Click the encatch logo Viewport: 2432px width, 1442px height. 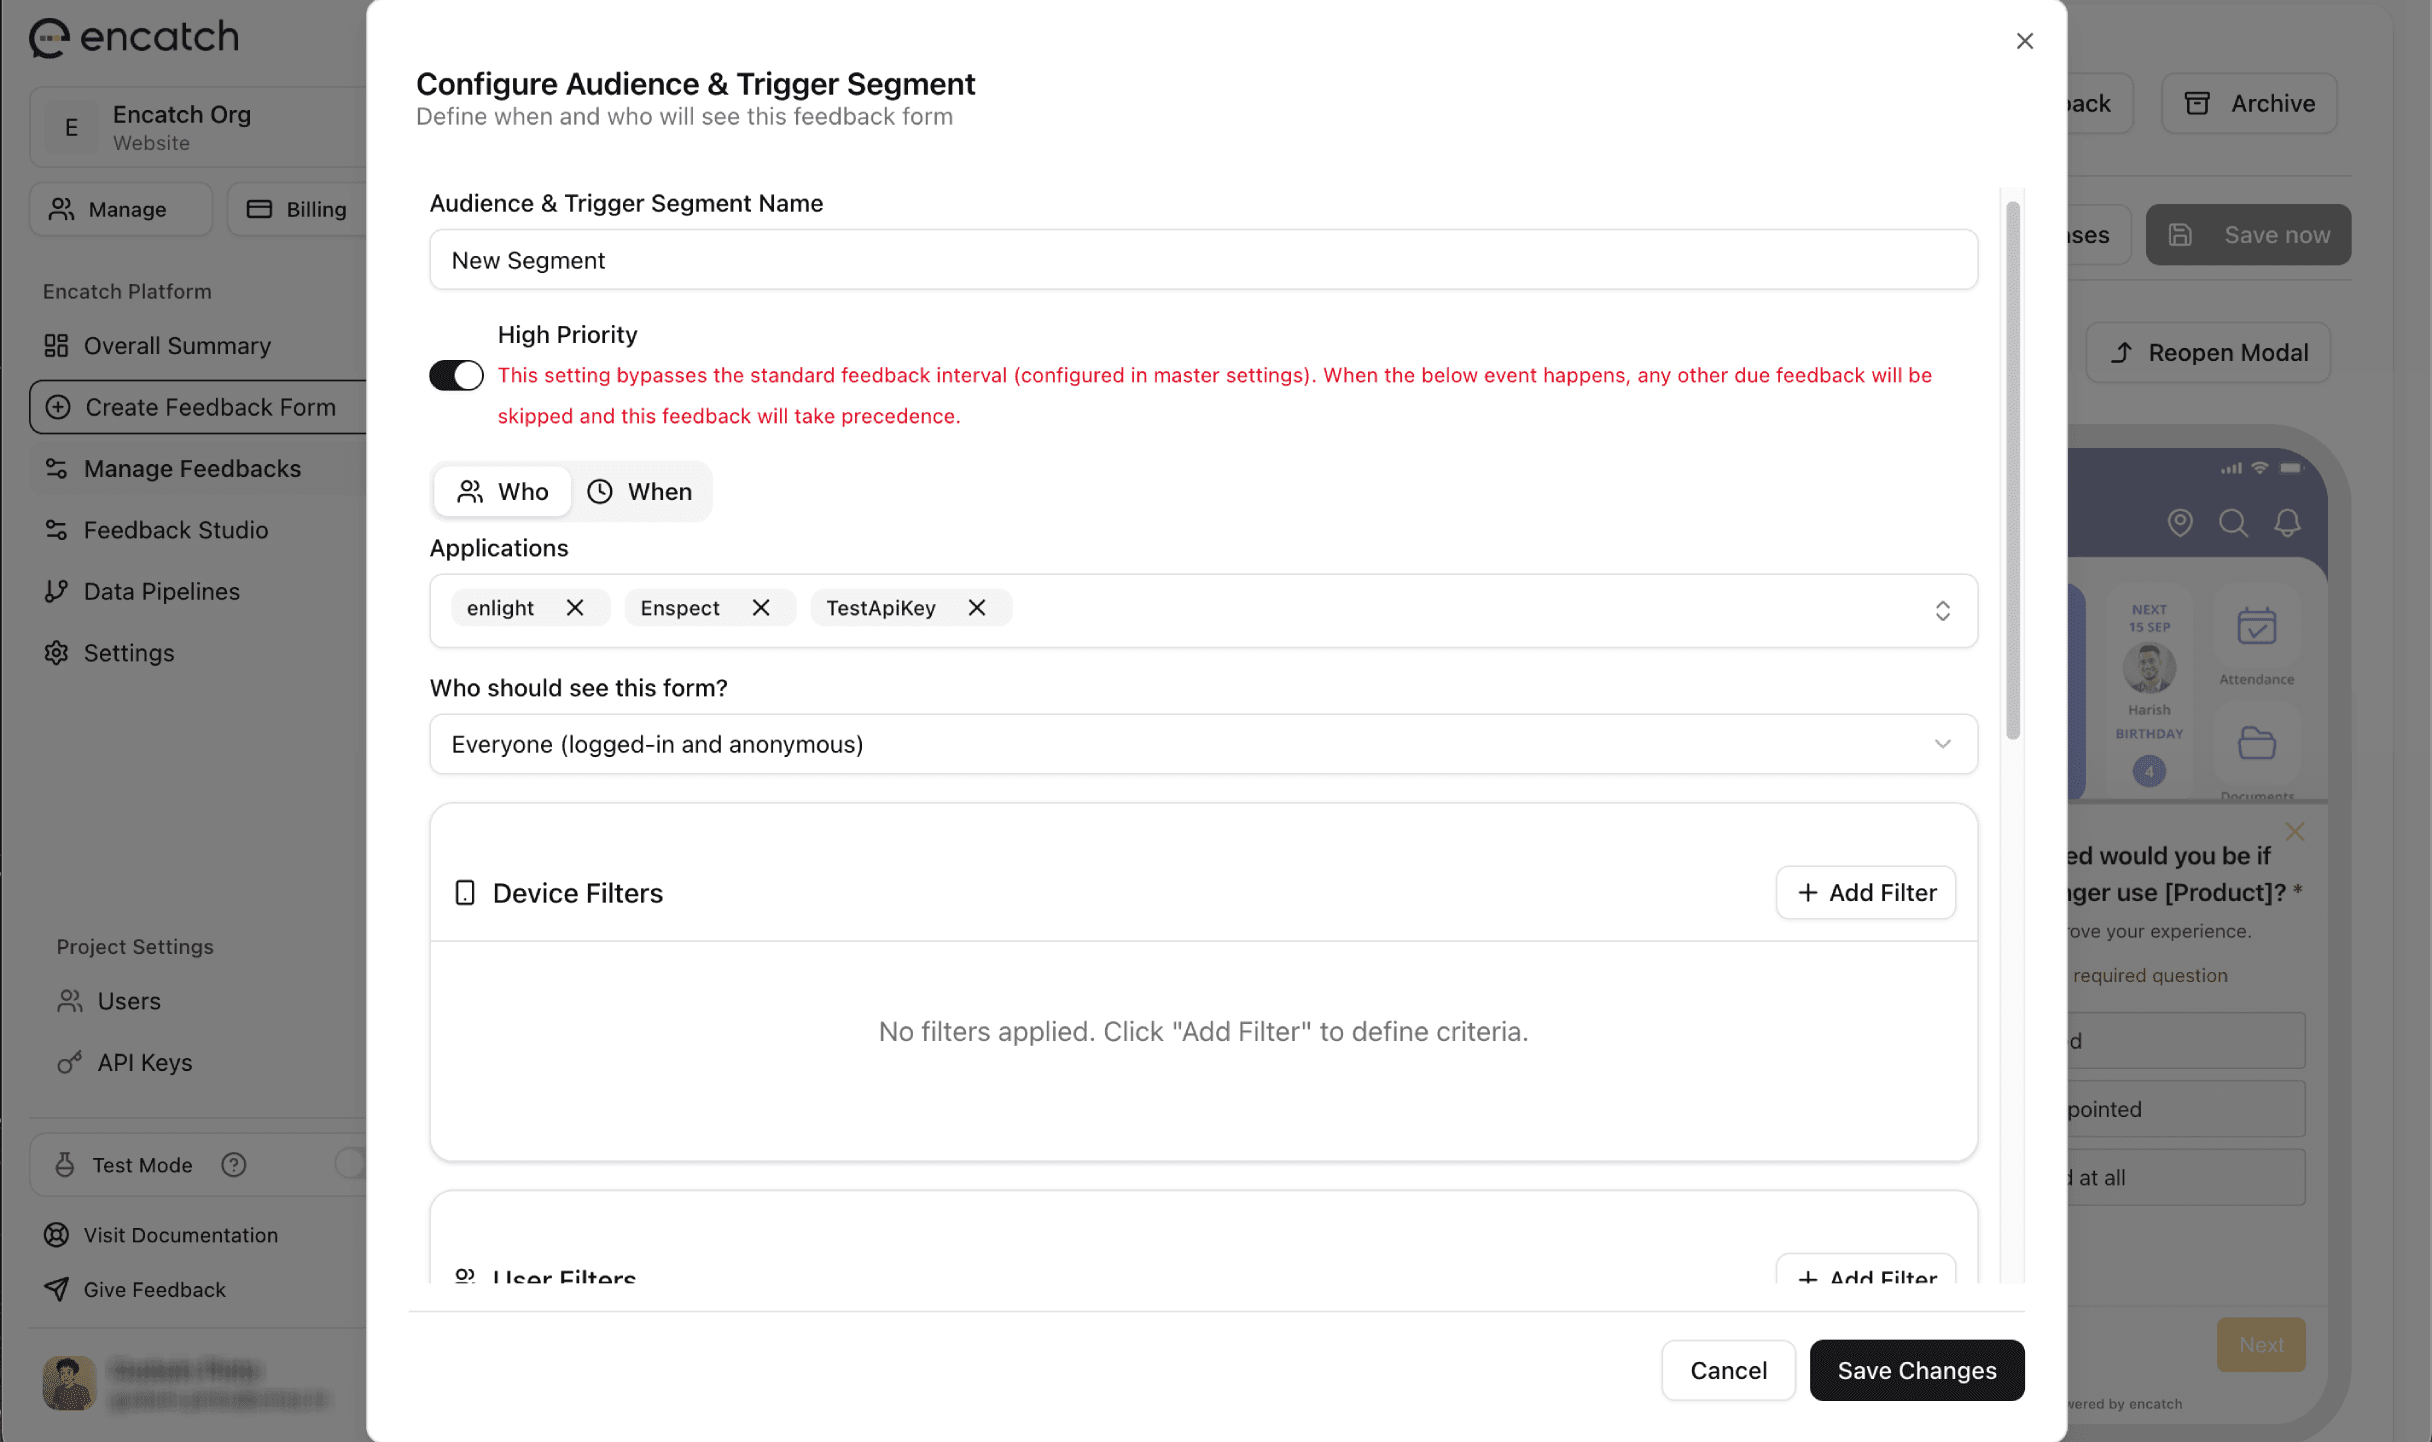point(134,37)
